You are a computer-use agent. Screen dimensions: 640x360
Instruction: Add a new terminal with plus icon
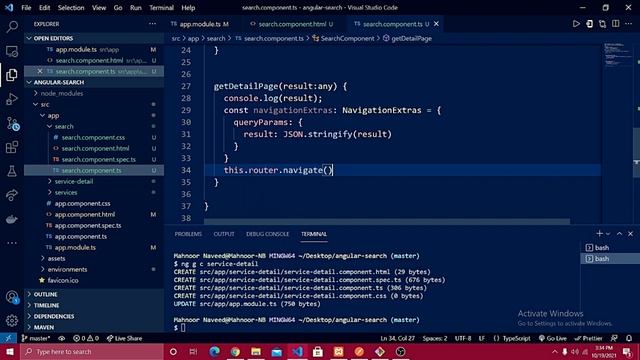(599, 233)
